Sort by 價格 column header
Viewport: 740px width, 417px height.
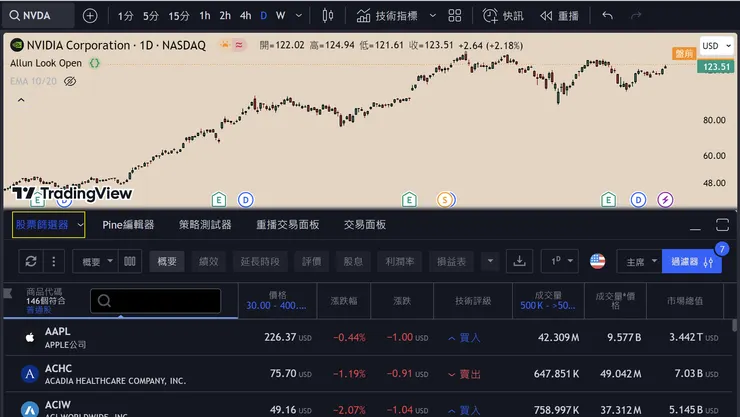click(x=277, y=300)
